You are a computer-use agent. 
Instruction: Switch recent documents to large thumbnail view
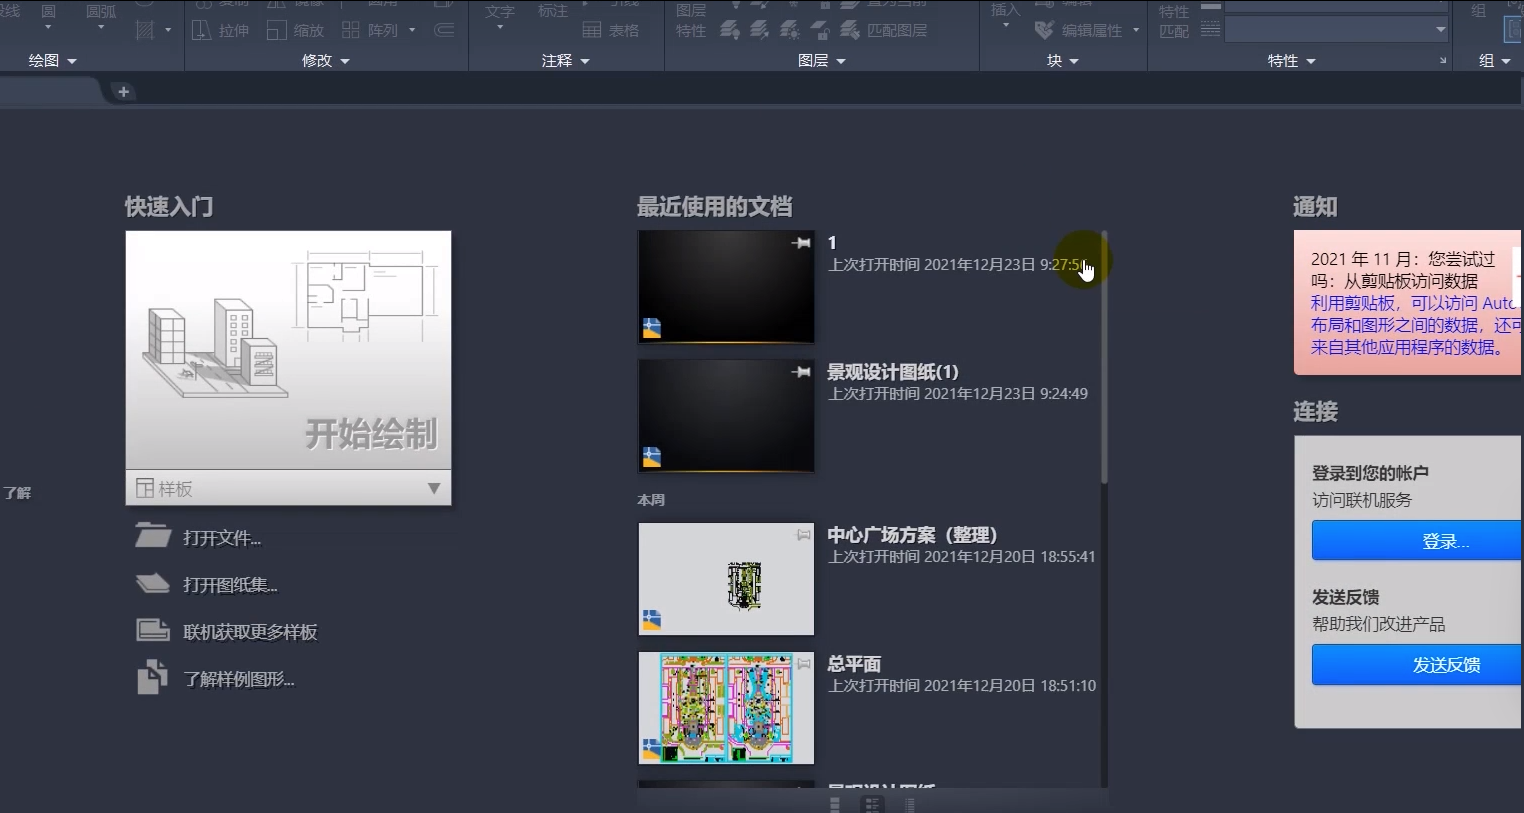[x=835, y=804]
